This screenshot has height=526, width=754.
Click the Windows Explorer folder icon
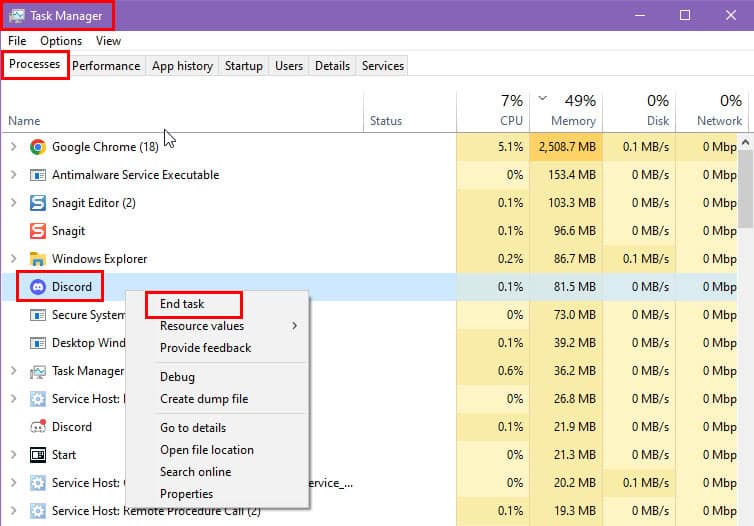[x=38, y=259]
